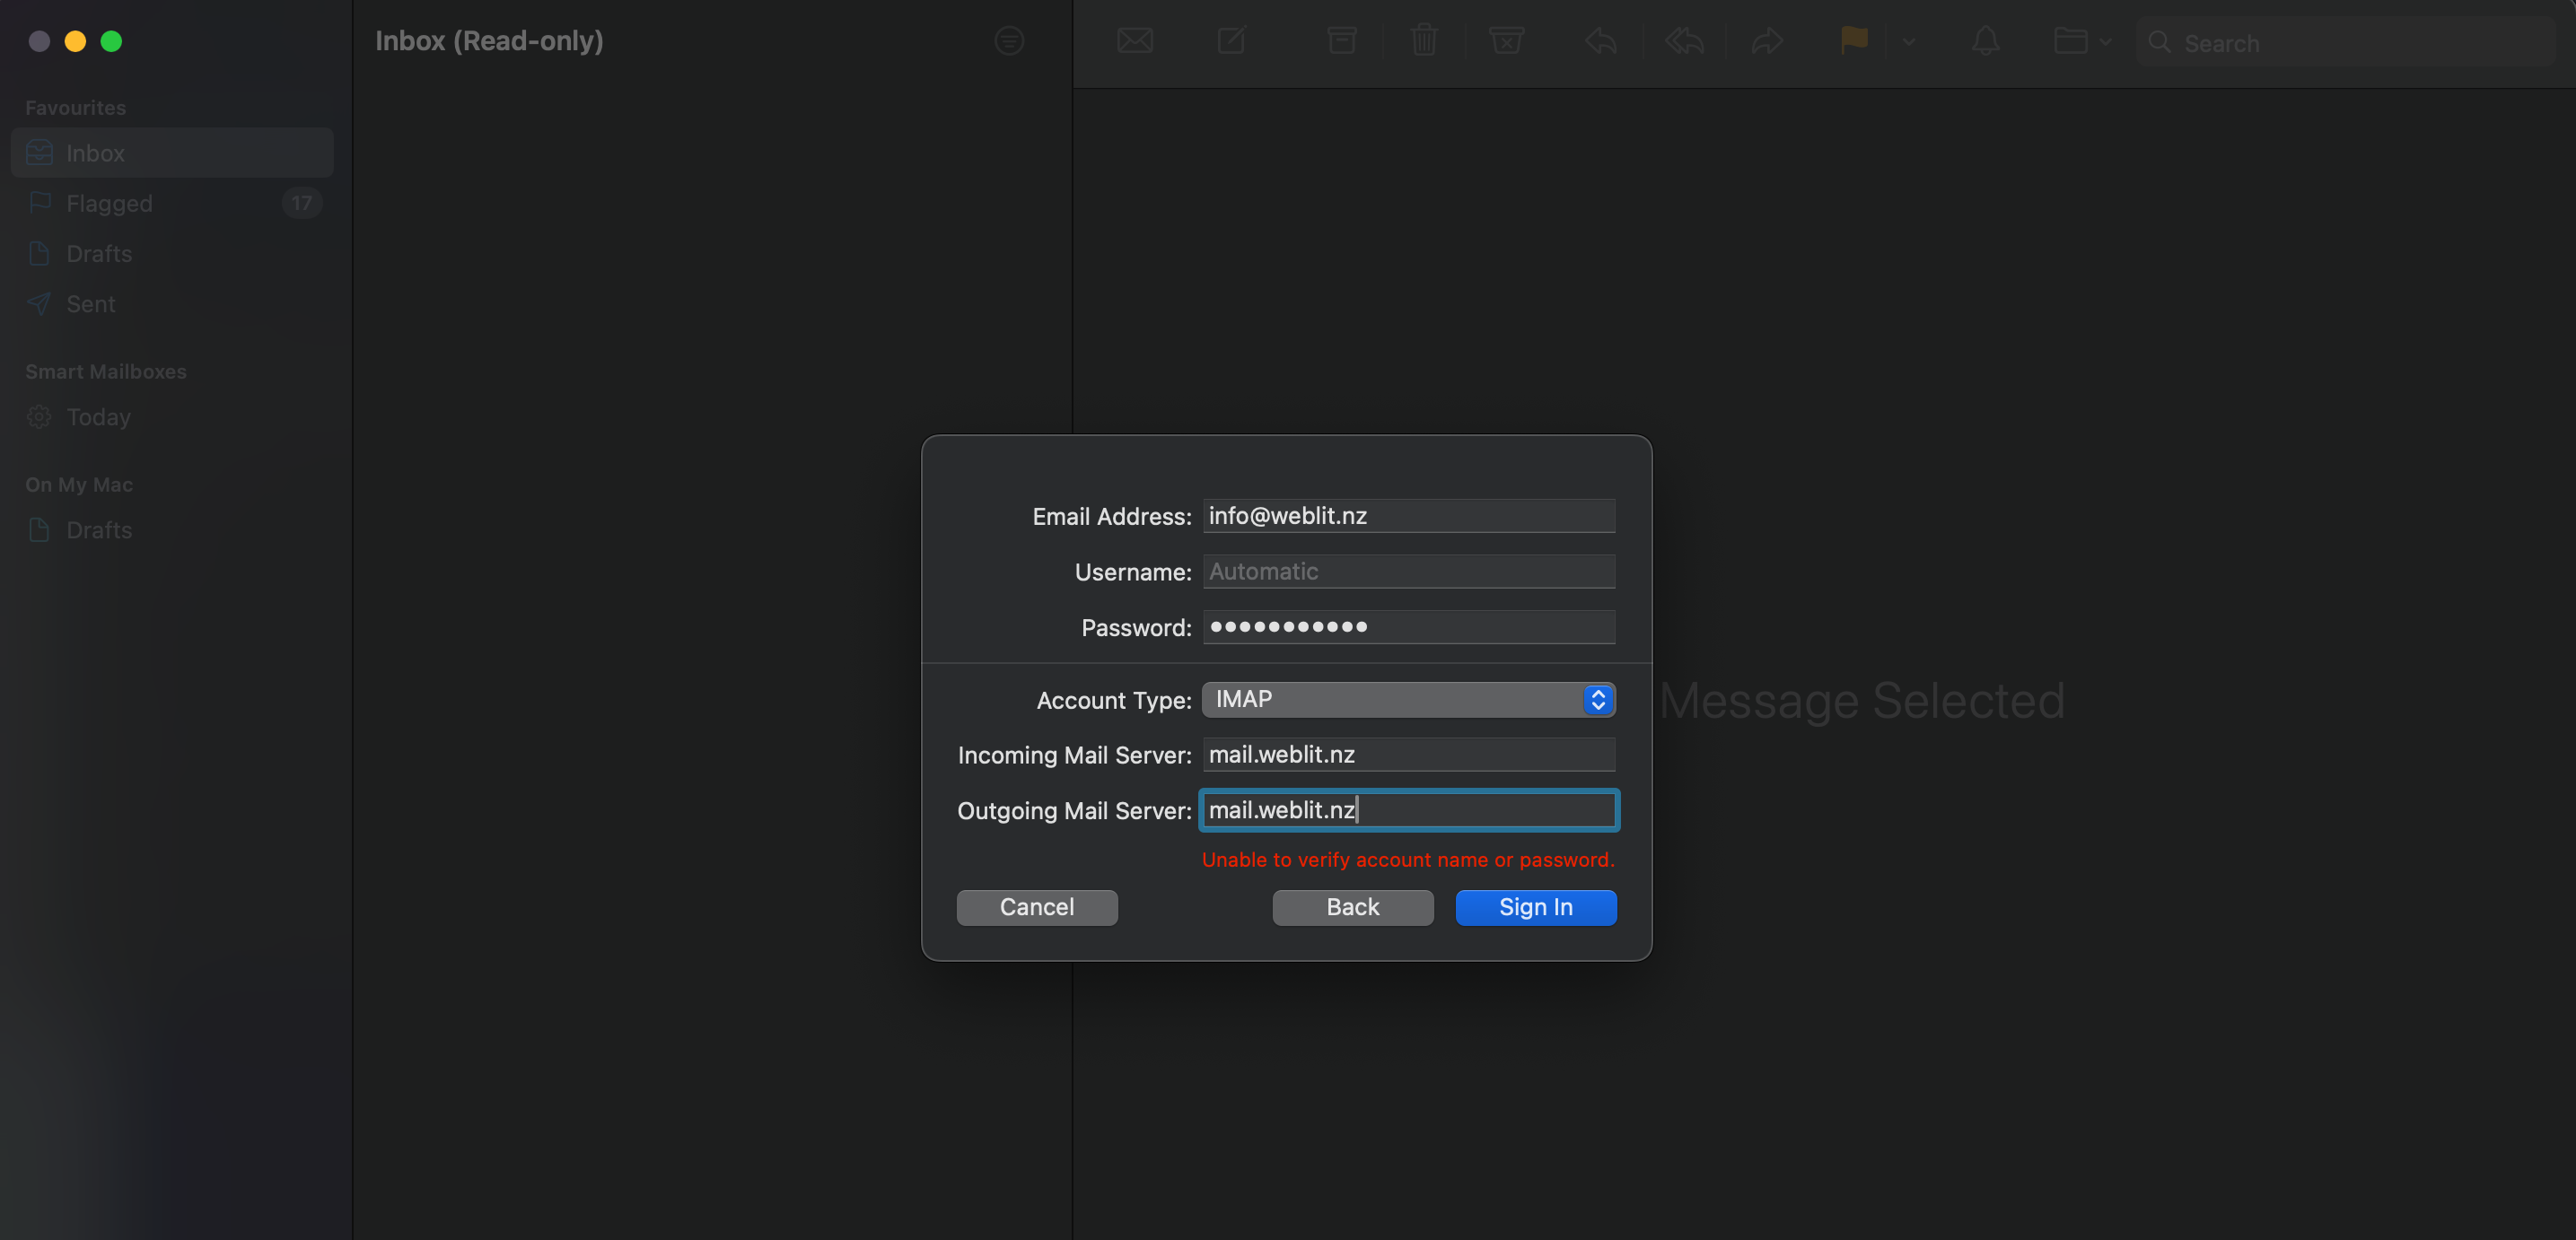Click the green full screen button
This screenshot has width=2576, height=1240.
(112, 41)
